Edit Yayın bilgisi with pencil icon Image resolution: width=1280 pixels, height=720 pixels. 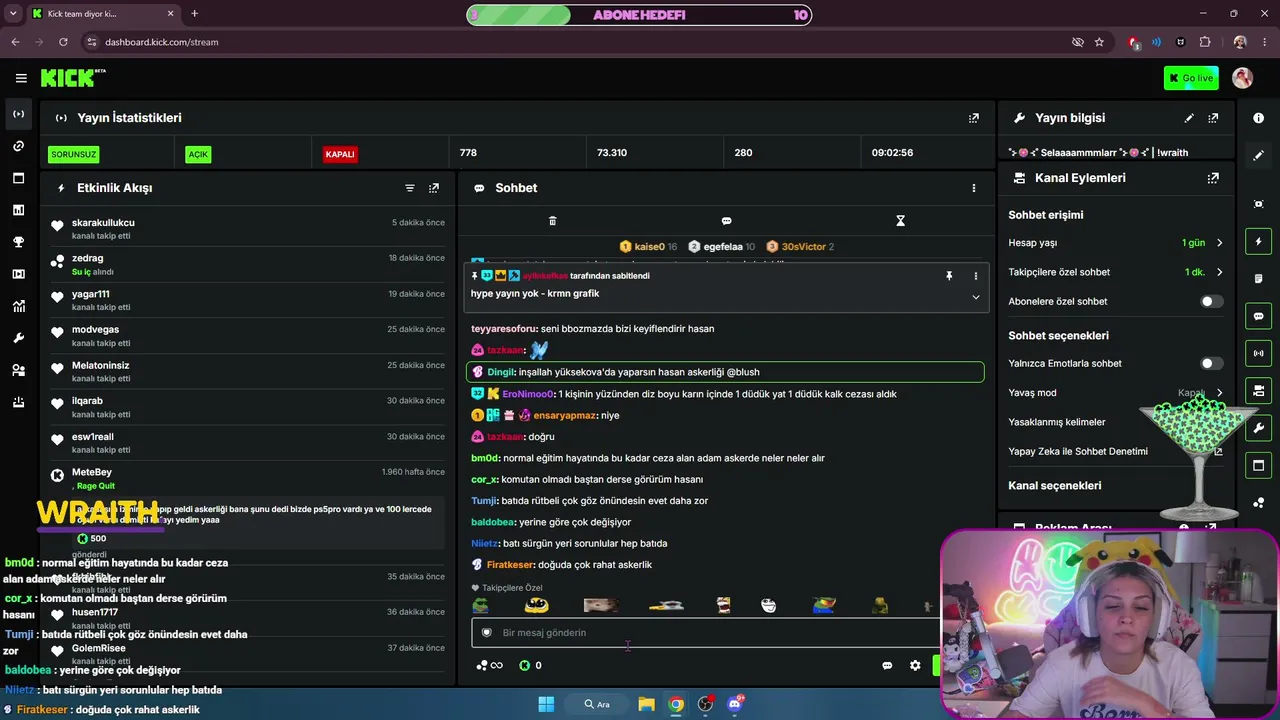[1189, 118]
